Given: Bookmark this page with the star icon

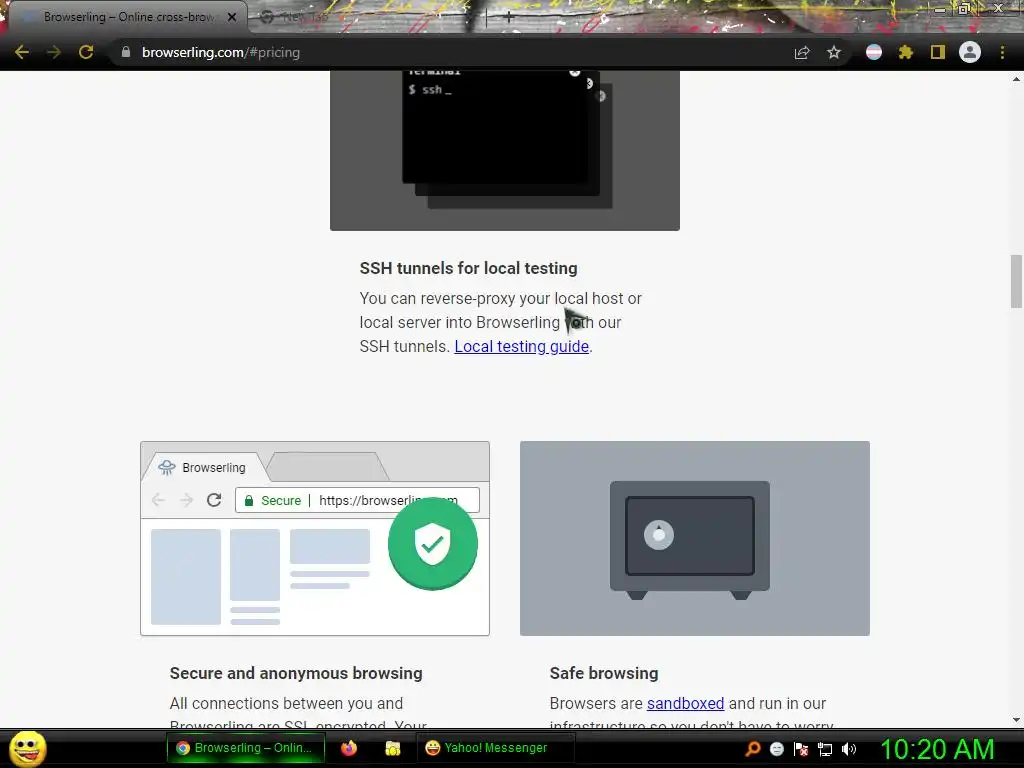Looking at the screenshot, I should point(834,52).
